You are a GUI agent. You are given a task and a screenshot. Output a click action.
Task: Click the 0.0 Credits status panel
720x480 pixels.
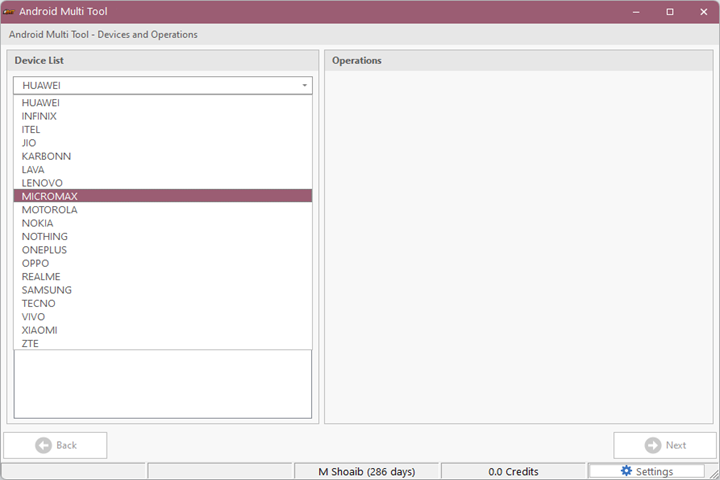tap(513, 471)
